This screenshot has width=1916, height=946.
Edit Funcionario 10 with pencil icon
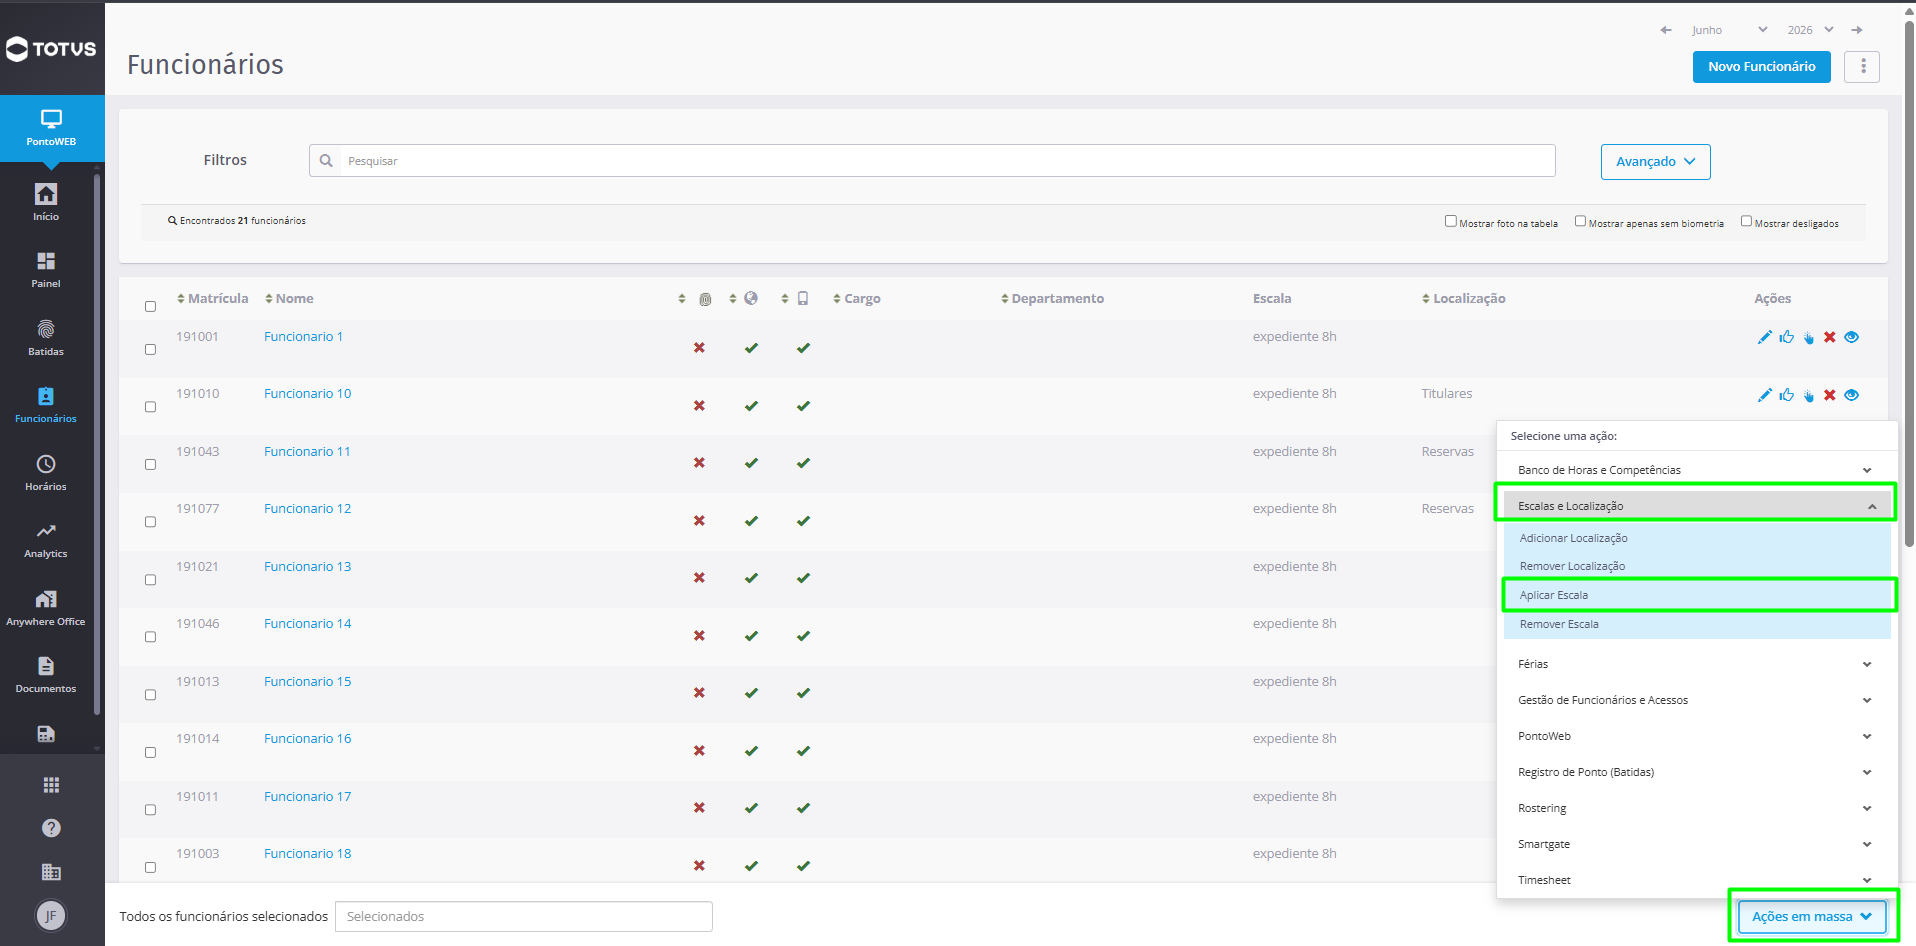[x=1764, y=395]
